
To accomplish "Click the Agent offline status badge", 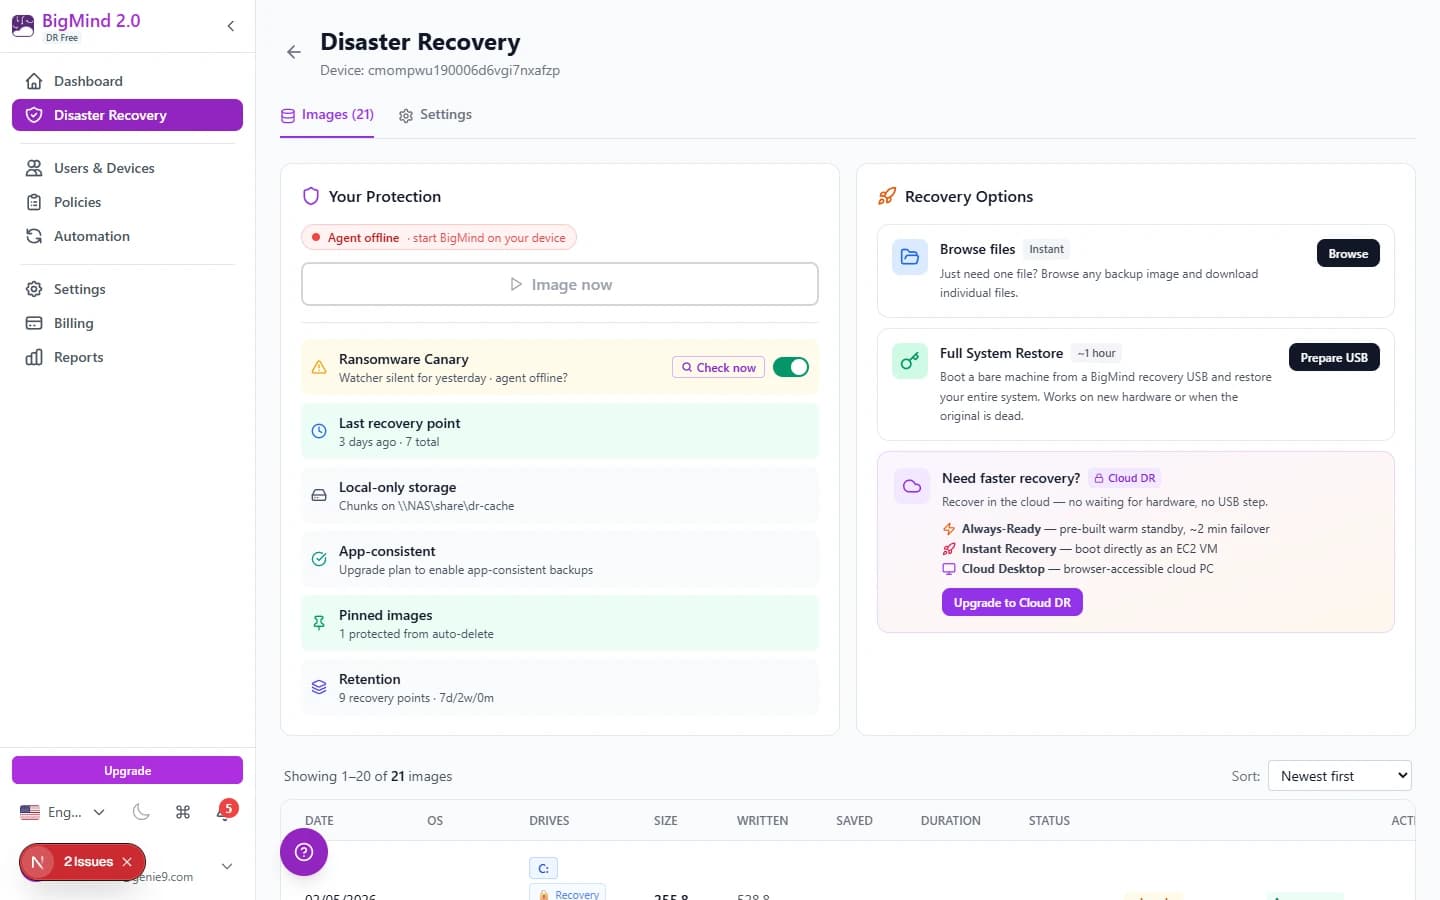I will tap(439, 238).
